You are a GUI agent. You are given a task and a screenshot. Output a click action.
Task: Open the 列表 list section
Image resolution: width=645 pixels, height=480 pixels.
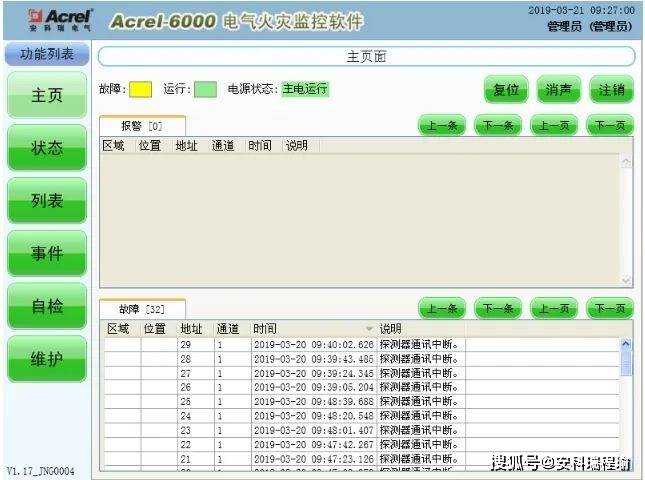[47, 200]
